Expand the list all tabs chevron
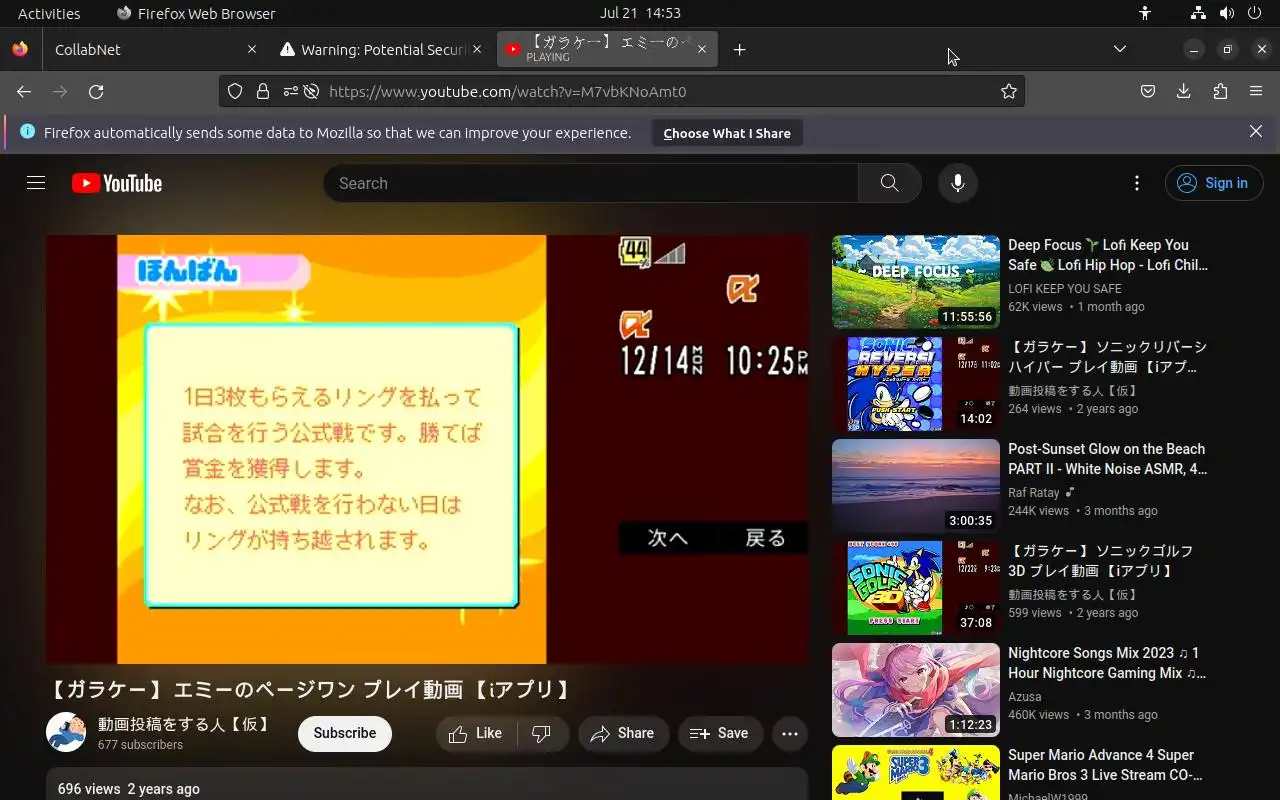 [x=1120, y=49]
